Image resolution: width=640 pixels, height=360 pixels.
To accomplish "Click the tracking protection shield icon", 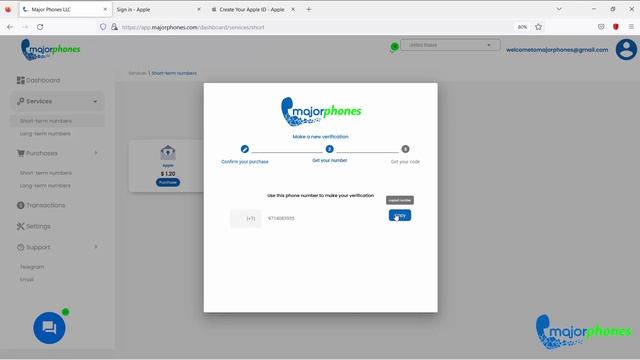I will (103, 27).
